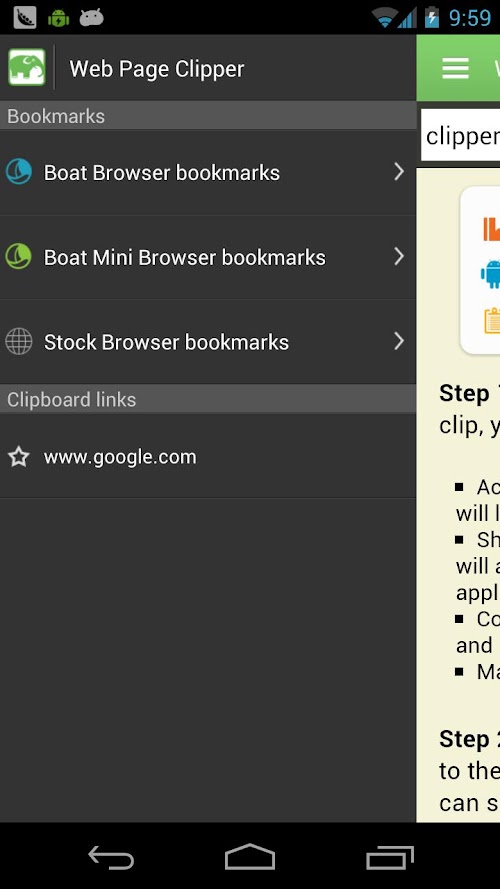
Task: Expand Boat Browser bookmarks chevron
Action: [399, 171]
